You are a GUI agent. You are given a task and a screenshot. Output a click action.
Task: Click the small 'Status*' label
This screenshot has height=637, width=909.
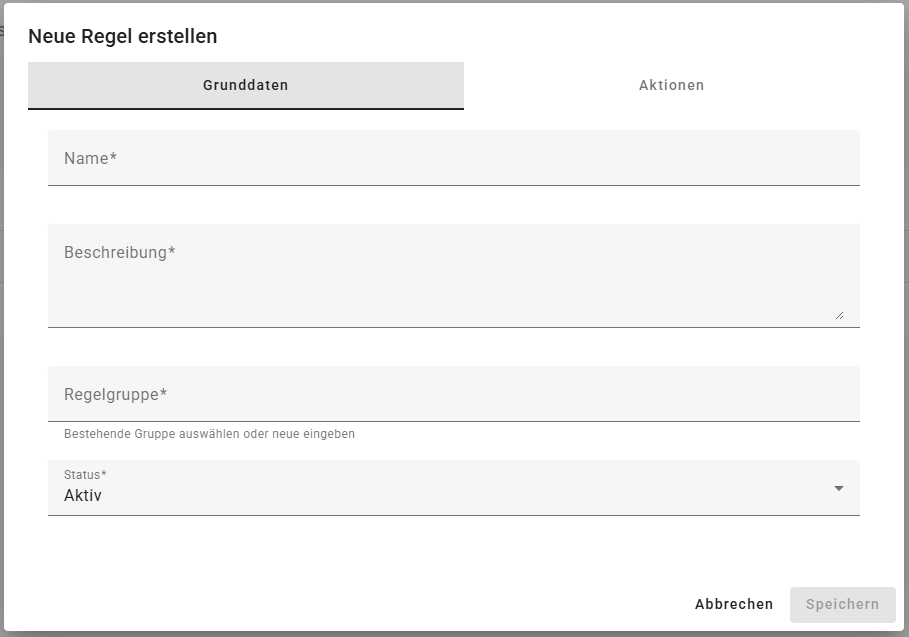click(x=85, y=474)
